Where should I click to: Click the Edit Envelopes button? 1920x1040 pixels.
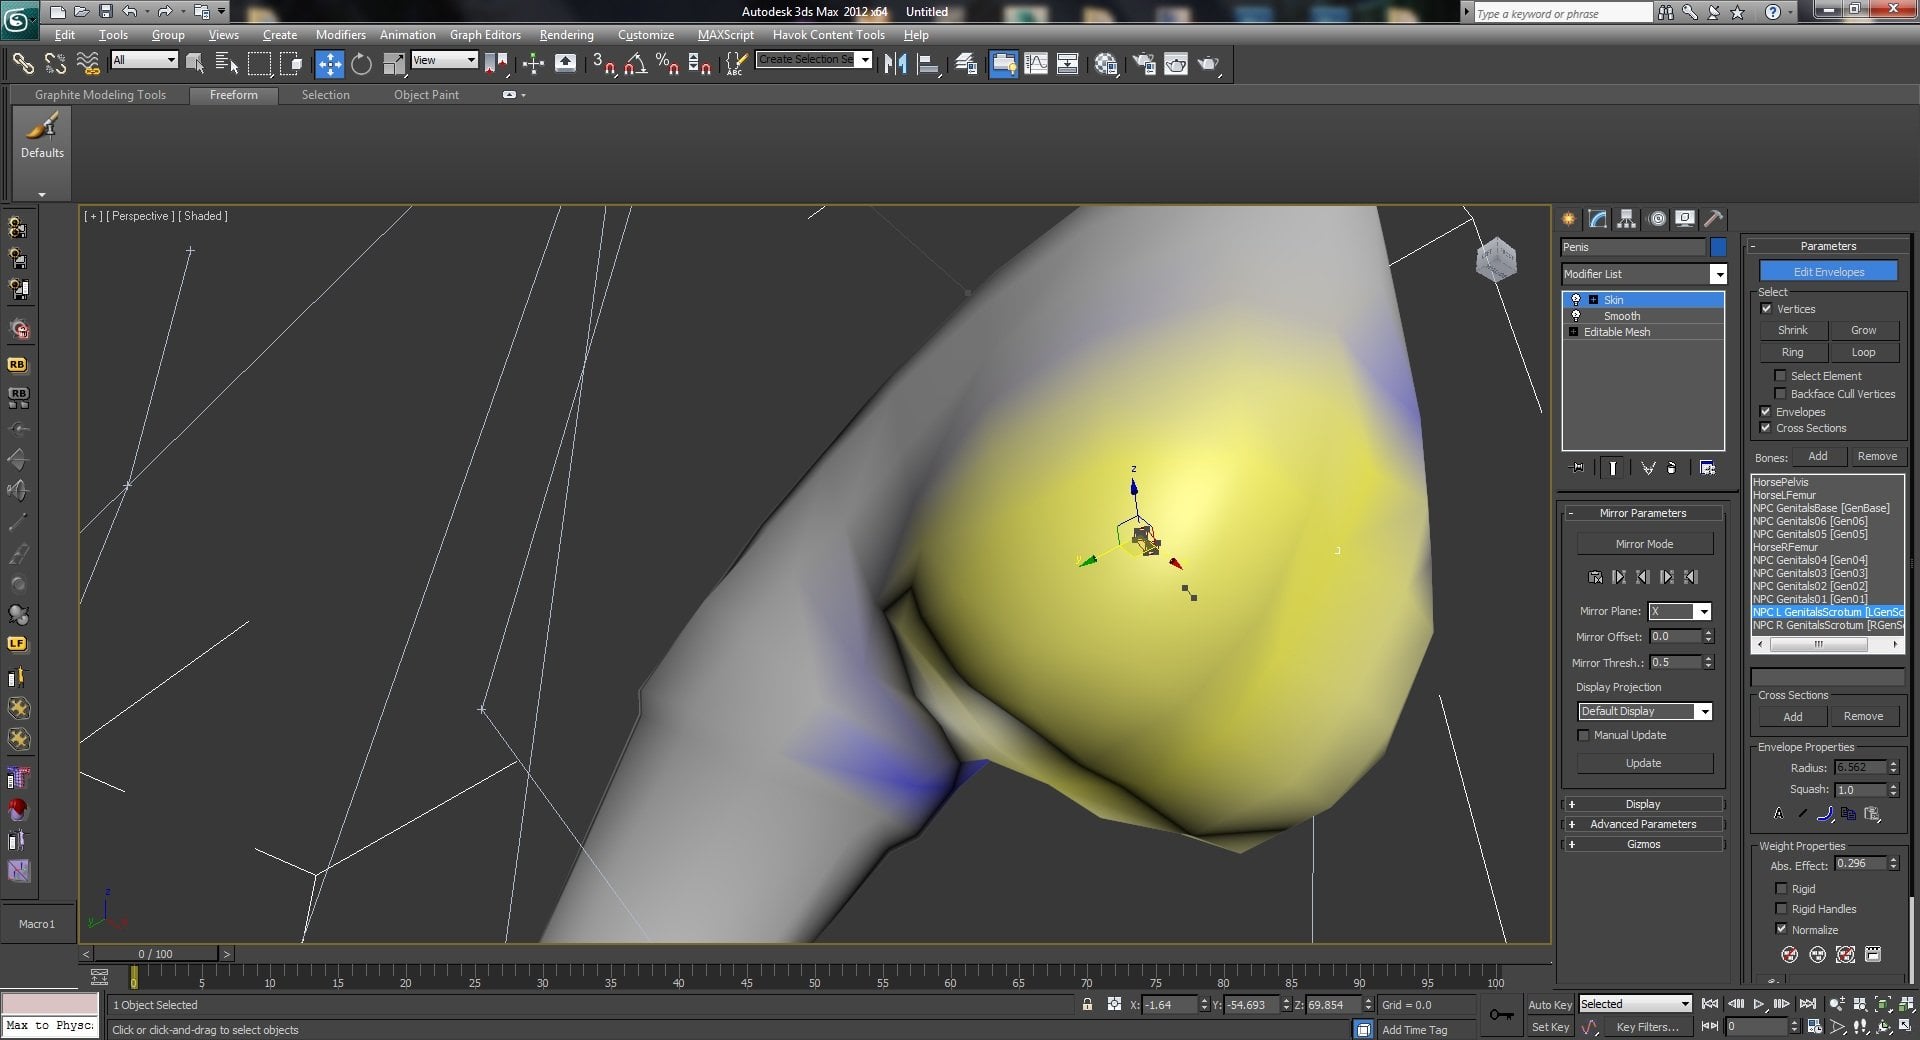1828,272
